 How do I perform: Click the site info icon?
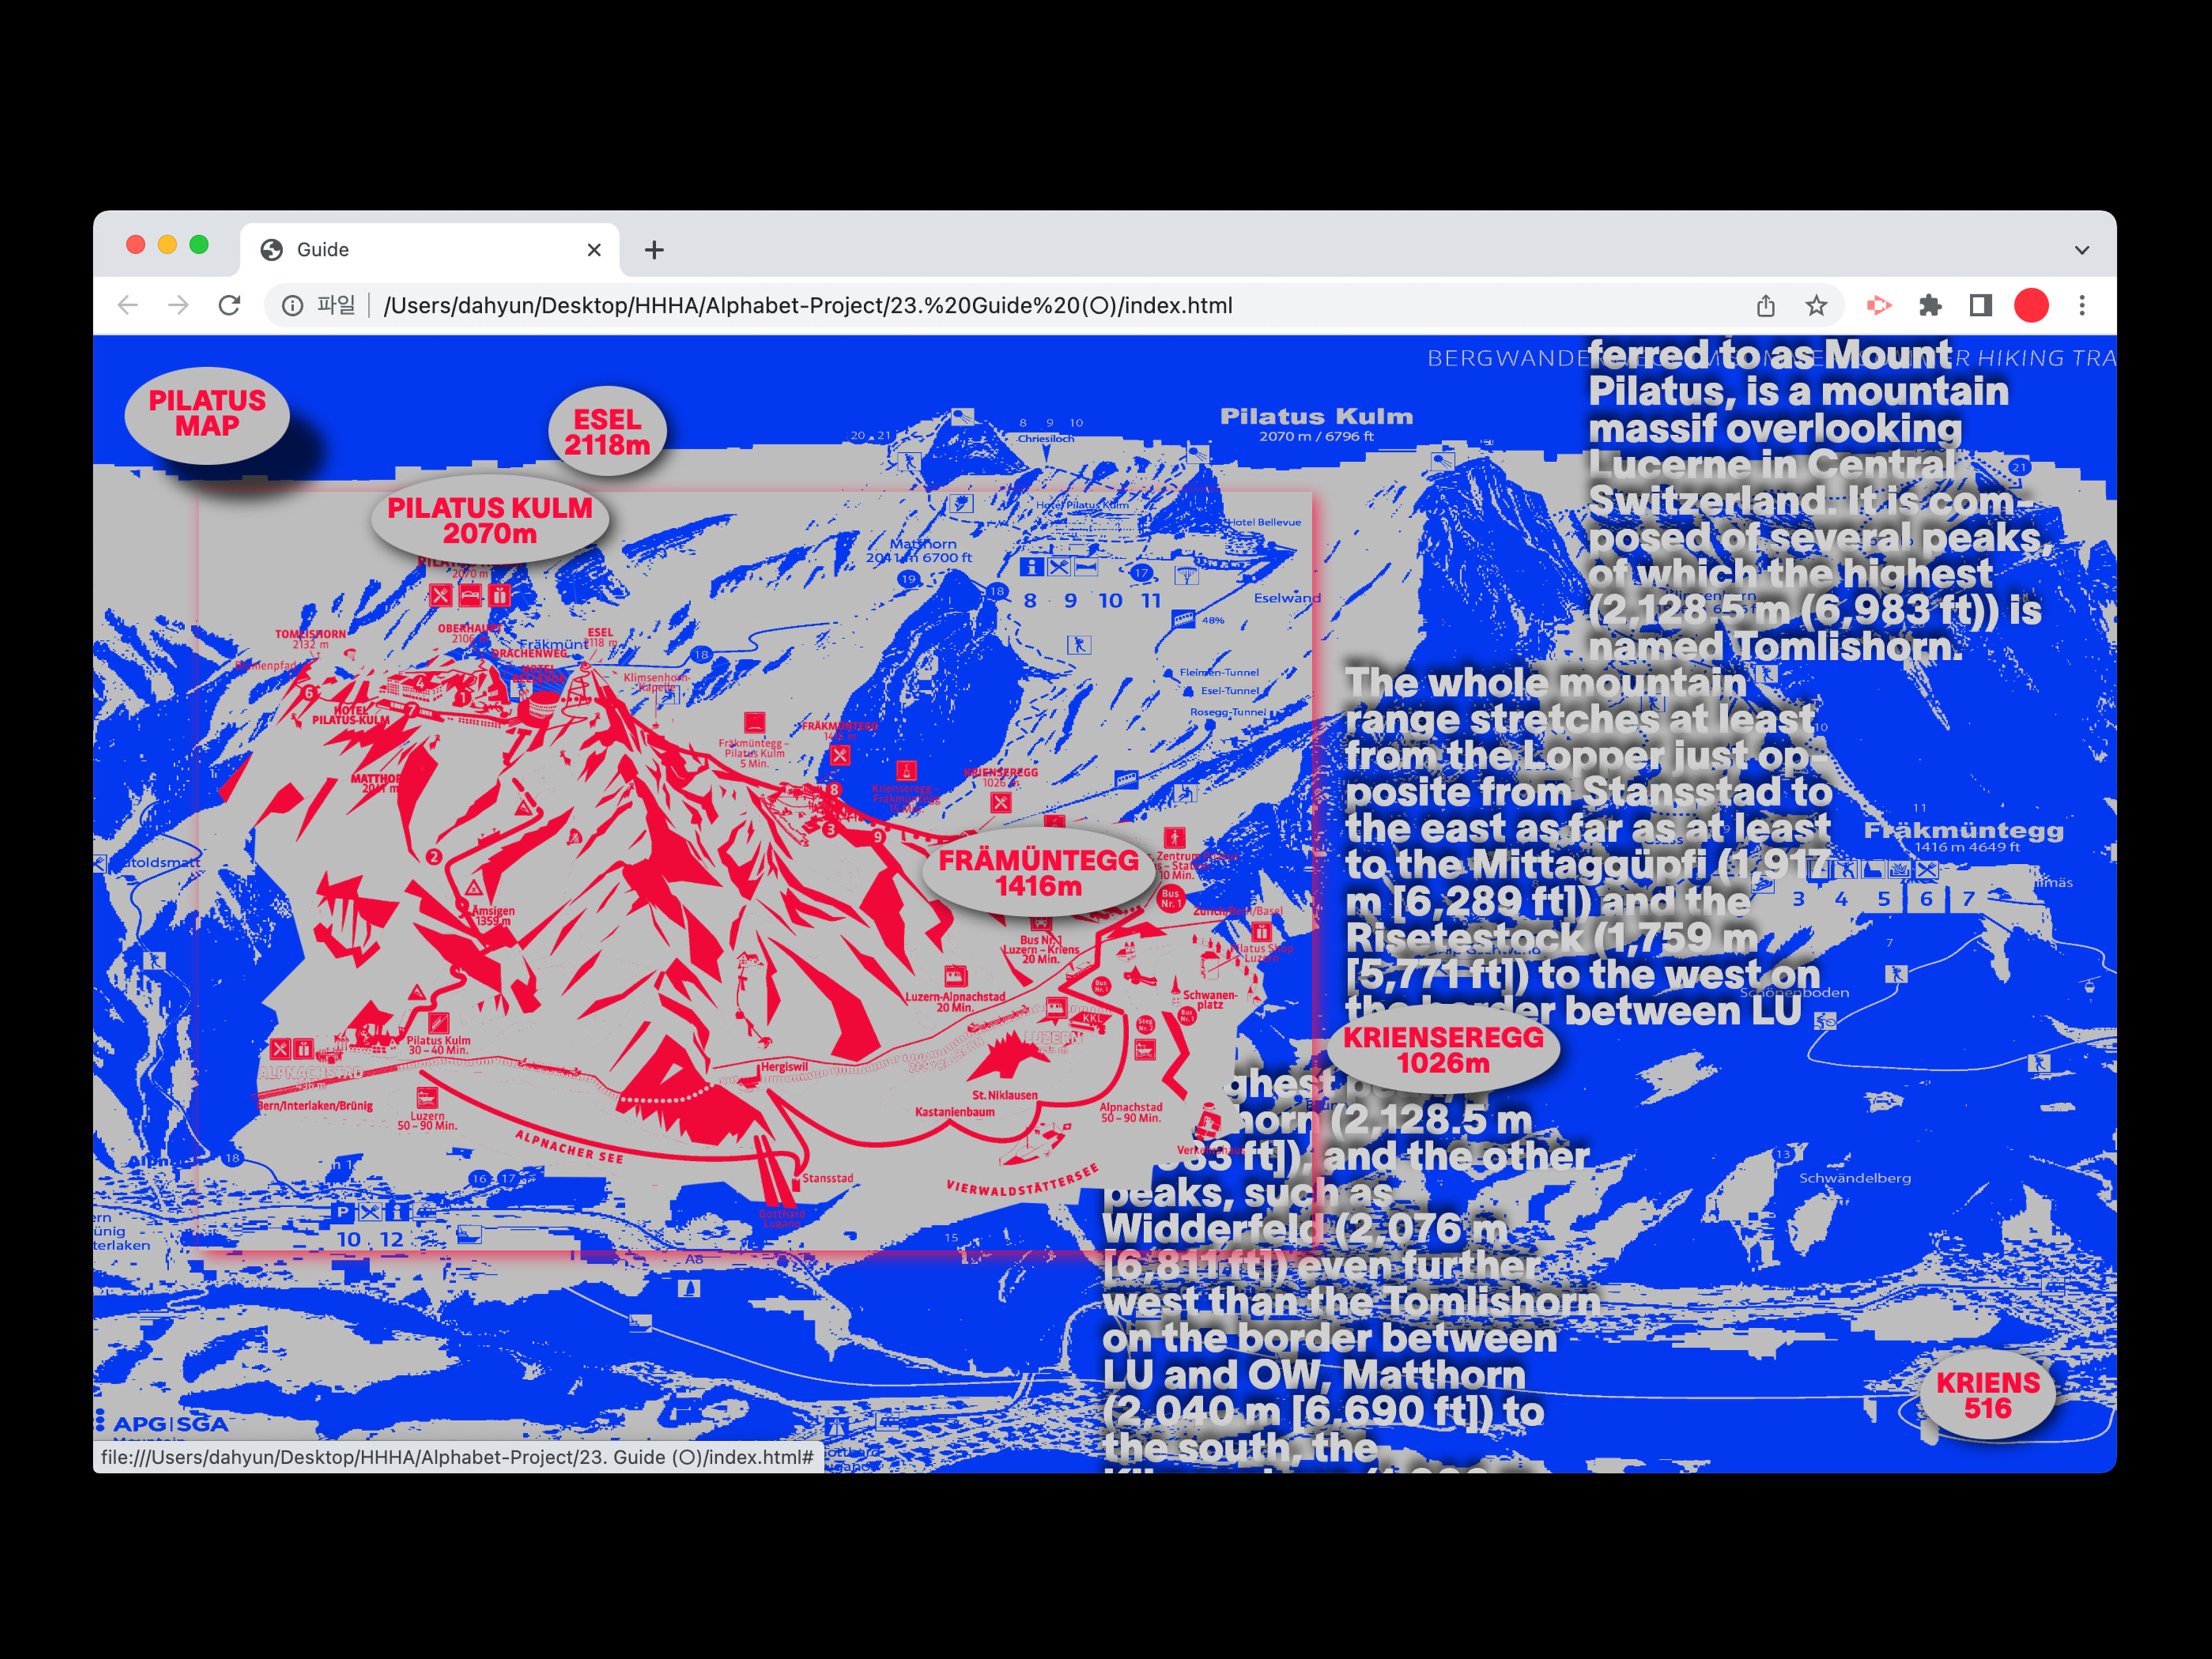[292, 305]
